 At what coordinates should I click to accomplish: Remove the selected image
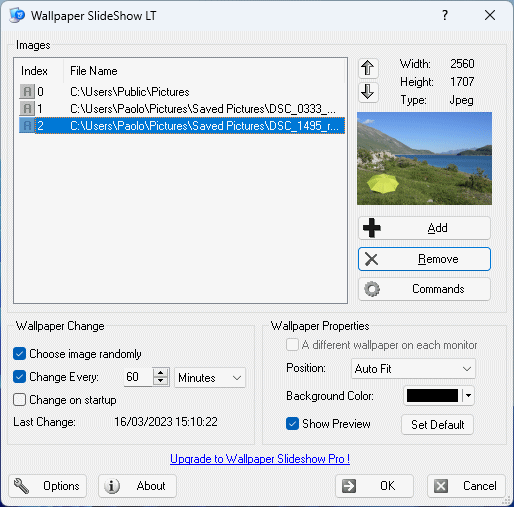(x=424, y=259)
